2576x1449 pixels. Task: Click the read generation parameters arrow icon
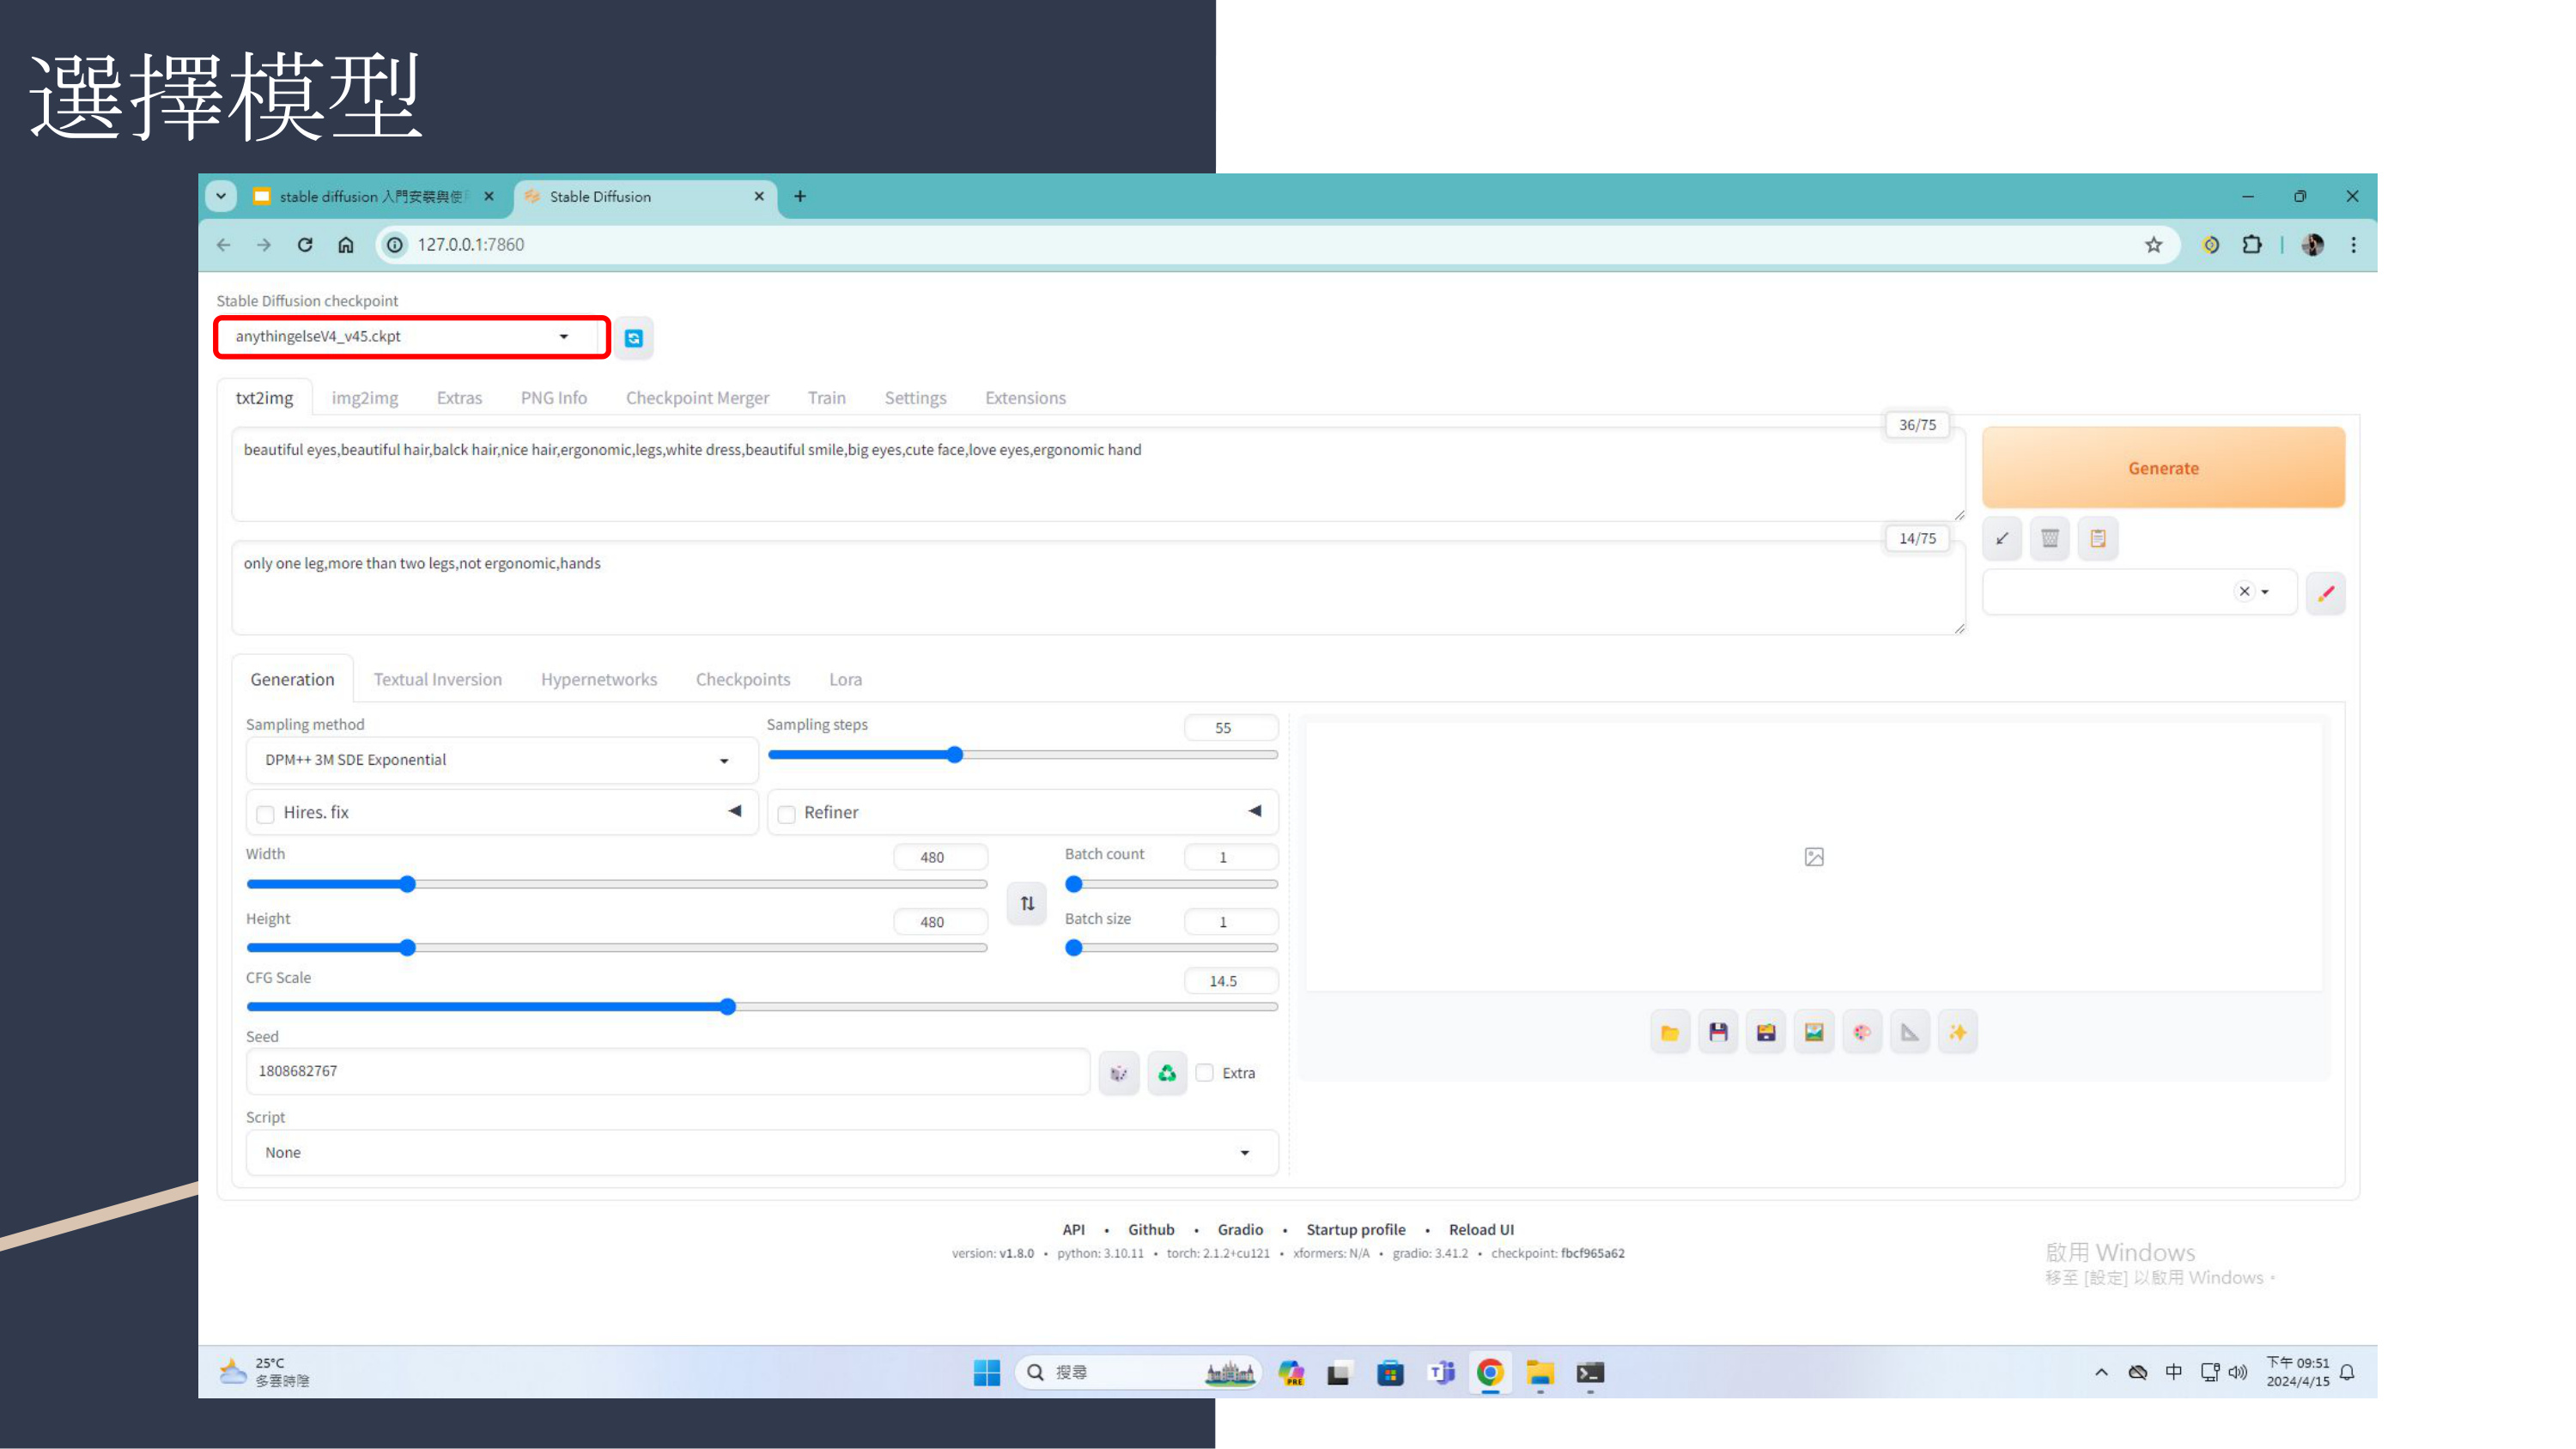[2002, 538]
